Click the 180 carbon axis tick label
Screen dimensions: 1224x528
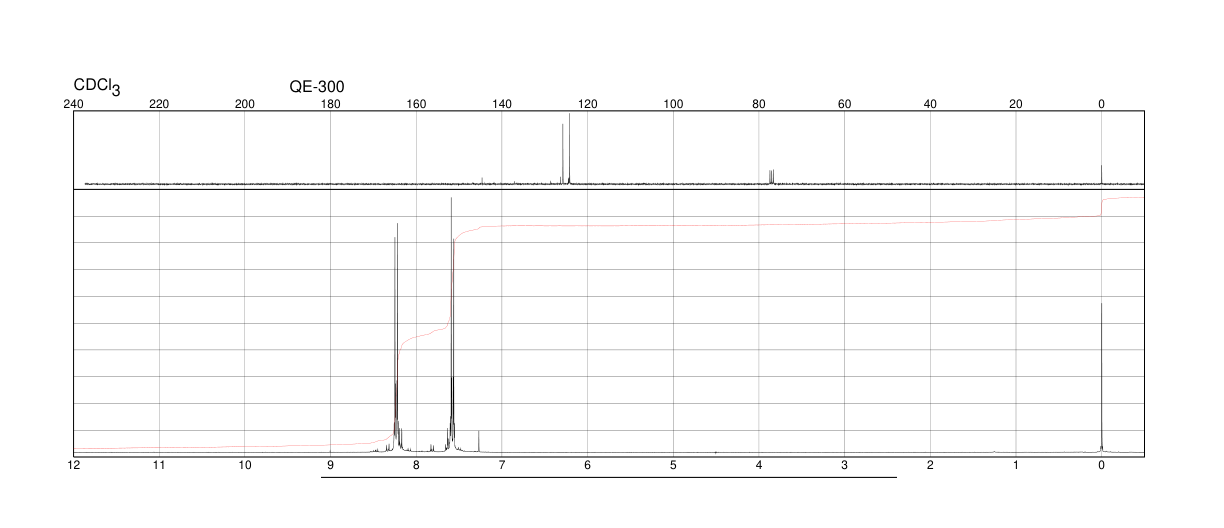click(330, 104)
